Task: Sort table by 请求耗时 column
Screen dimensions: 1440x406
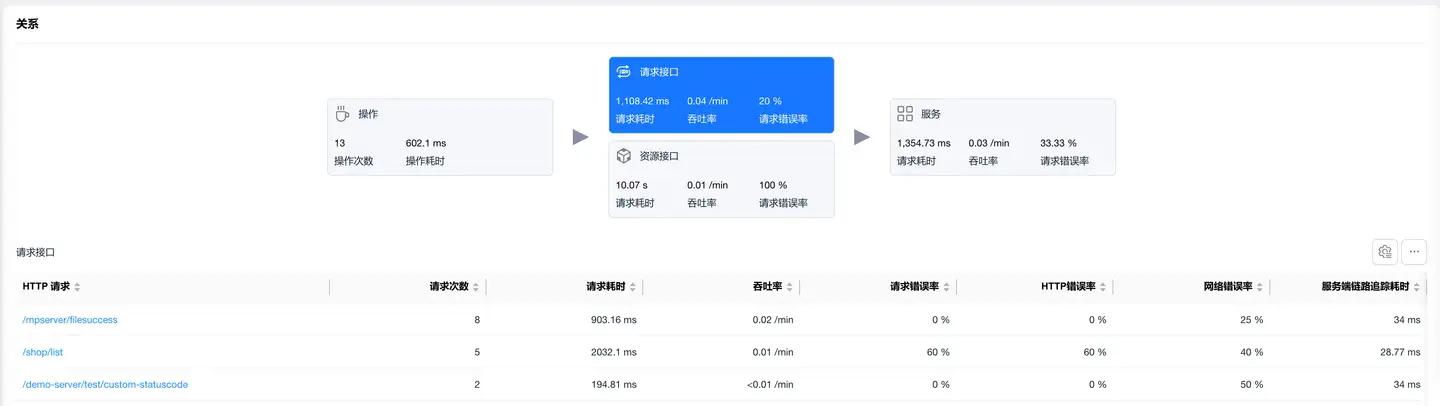Action: coord(632,287)
